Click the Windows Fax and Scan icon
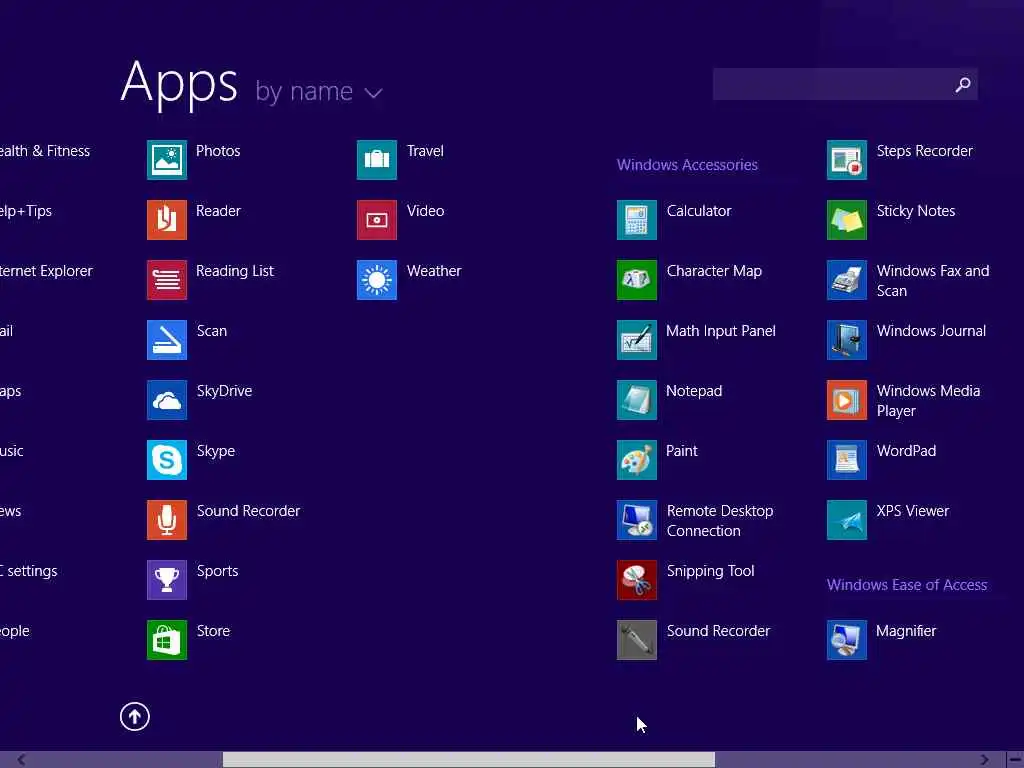The width and height of the screenshot is (1024, 768). click(847, 280)
